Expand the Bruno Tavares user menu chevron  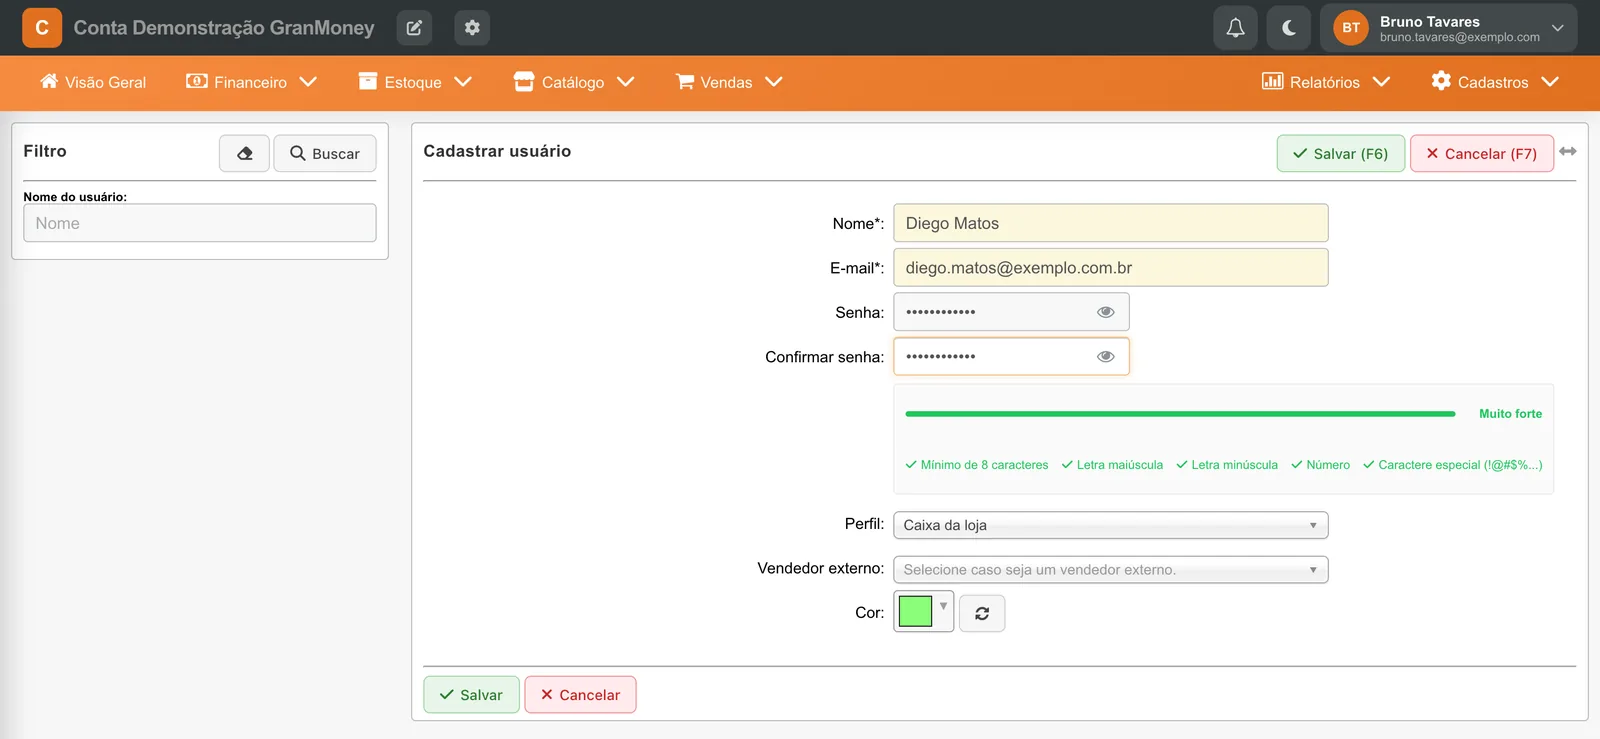click(x=1557, y=28)
